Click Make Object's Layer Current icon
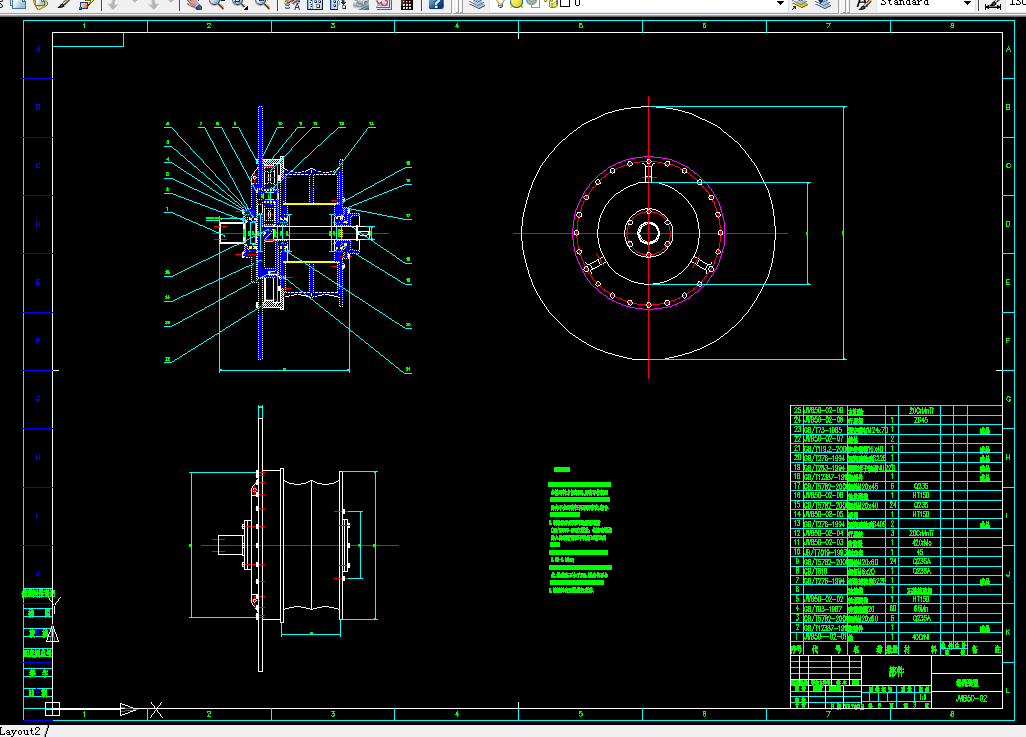The image size is (1026, 737). pos(800,4)
